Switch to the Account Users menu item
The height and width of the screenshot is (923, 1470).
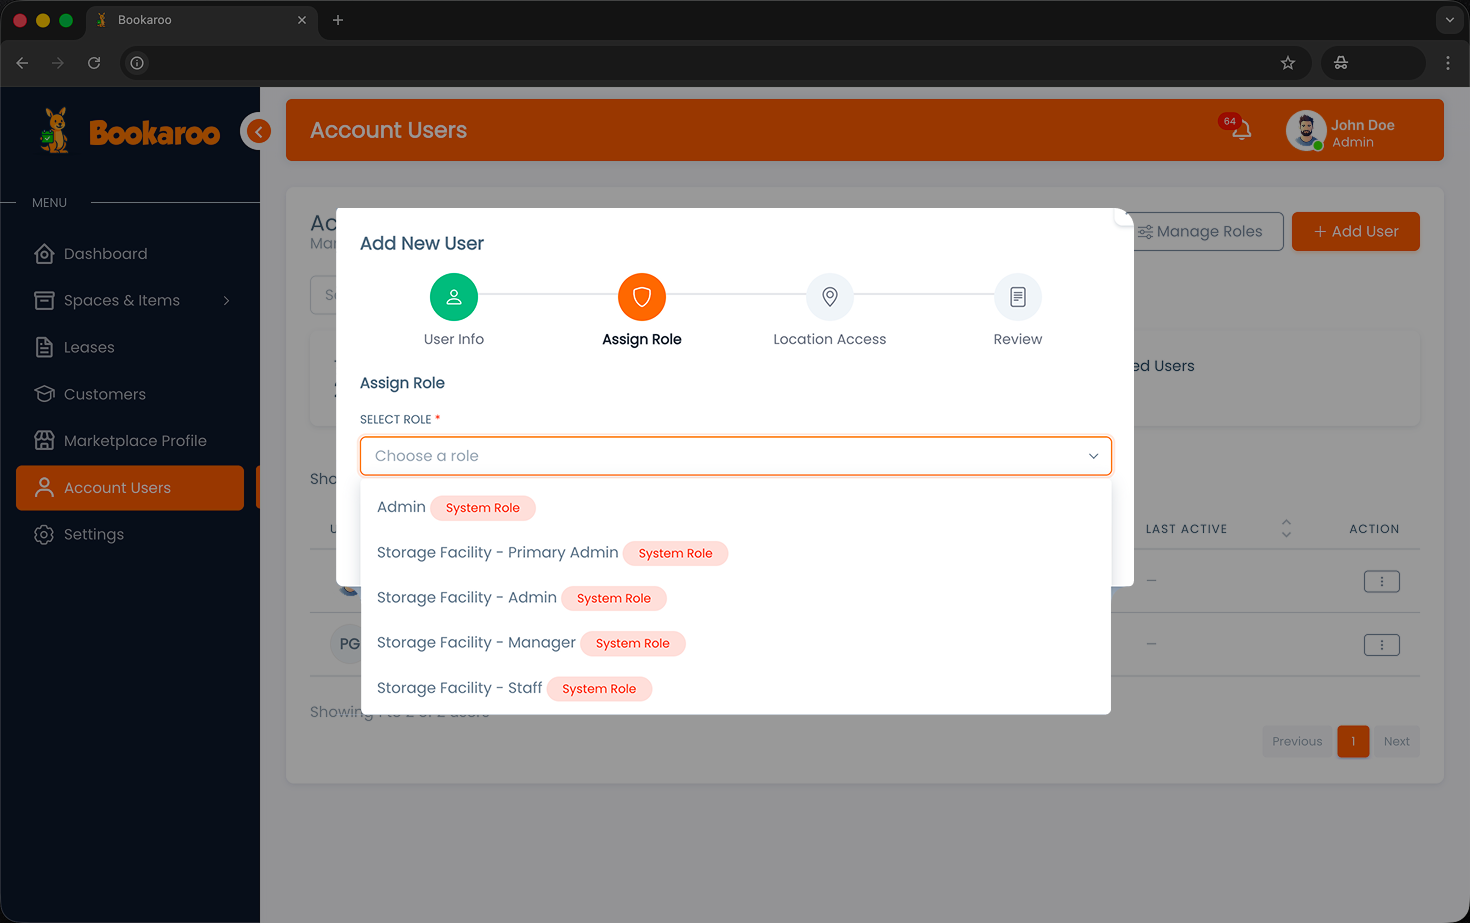(117, 488)
